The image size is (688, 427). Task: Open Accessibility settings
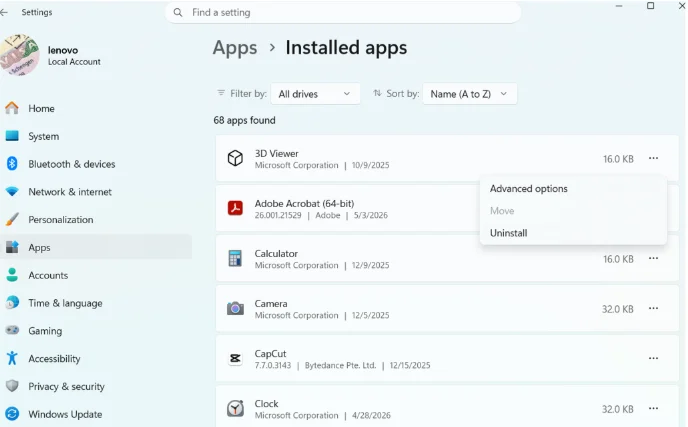coord(96,359)
